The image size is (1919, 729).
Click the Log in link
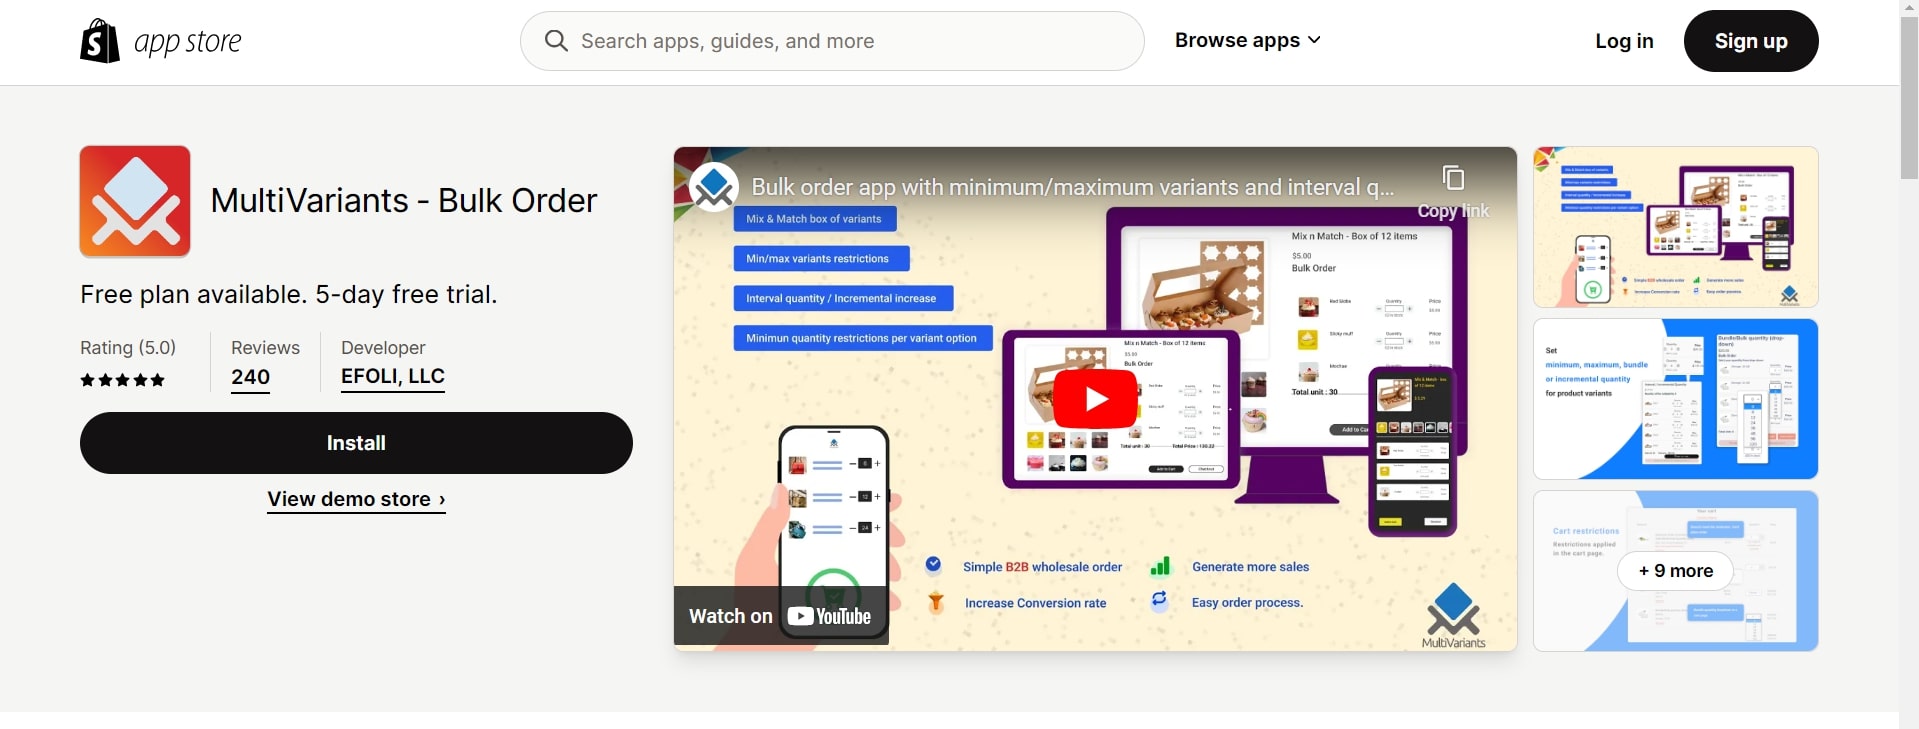coord(1624,41)
